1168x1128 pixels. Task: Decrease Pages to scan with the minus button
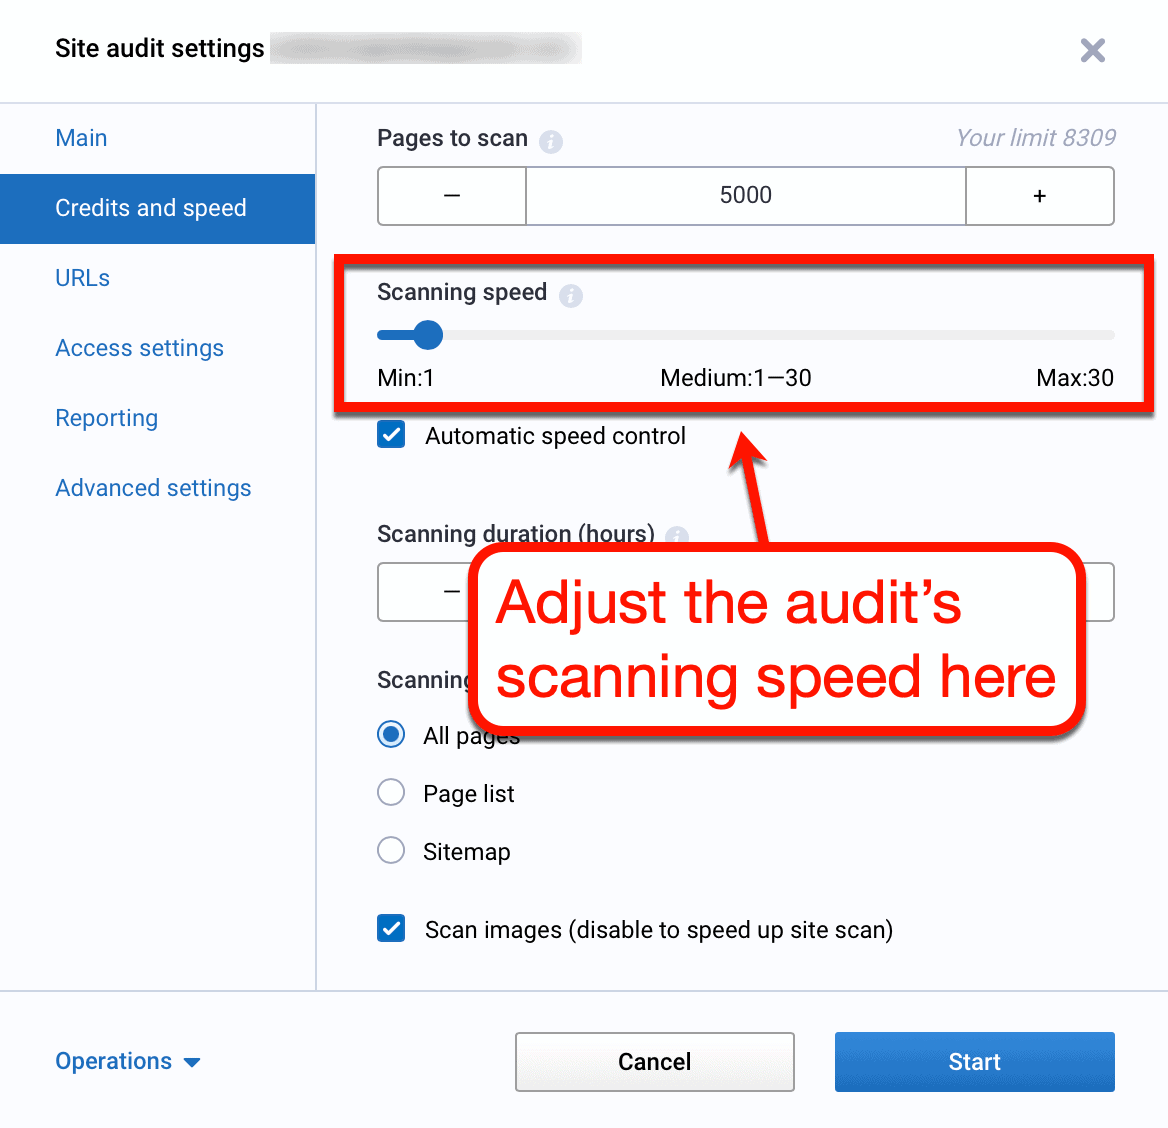[x=451, y=196]
